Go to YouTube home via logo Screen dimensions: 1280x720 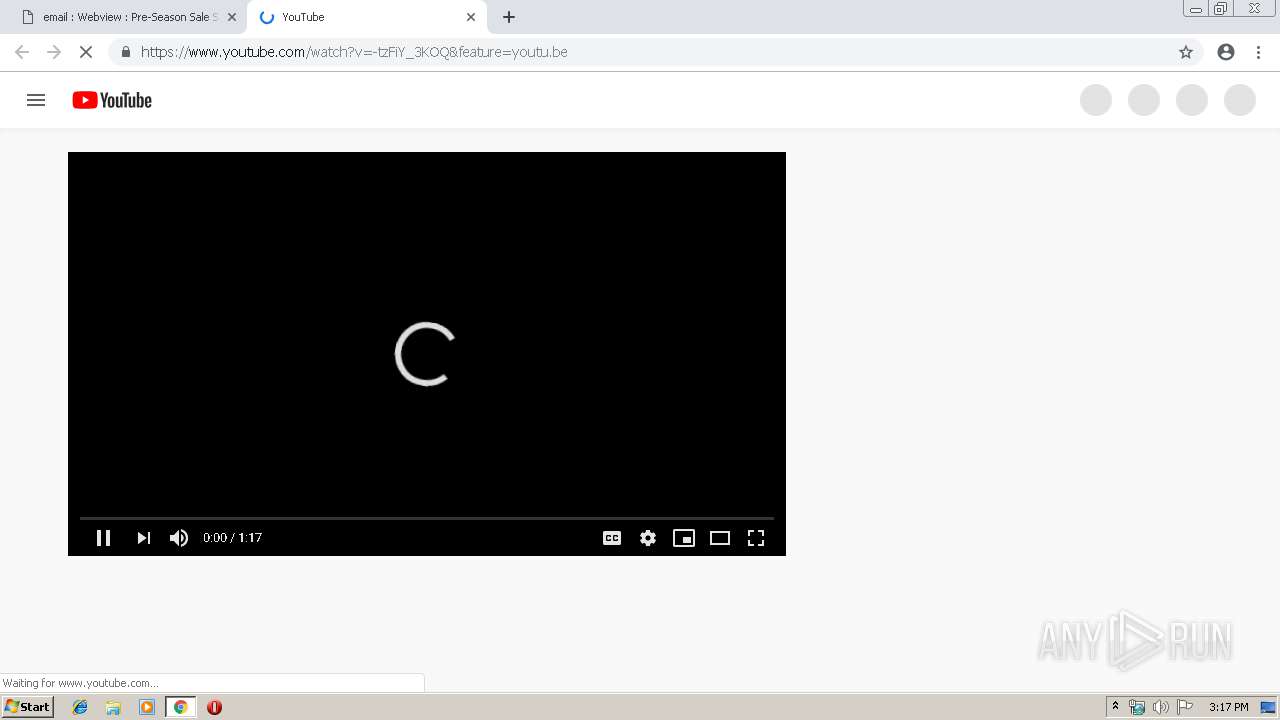pyautogui.click(x=112, y=100)
